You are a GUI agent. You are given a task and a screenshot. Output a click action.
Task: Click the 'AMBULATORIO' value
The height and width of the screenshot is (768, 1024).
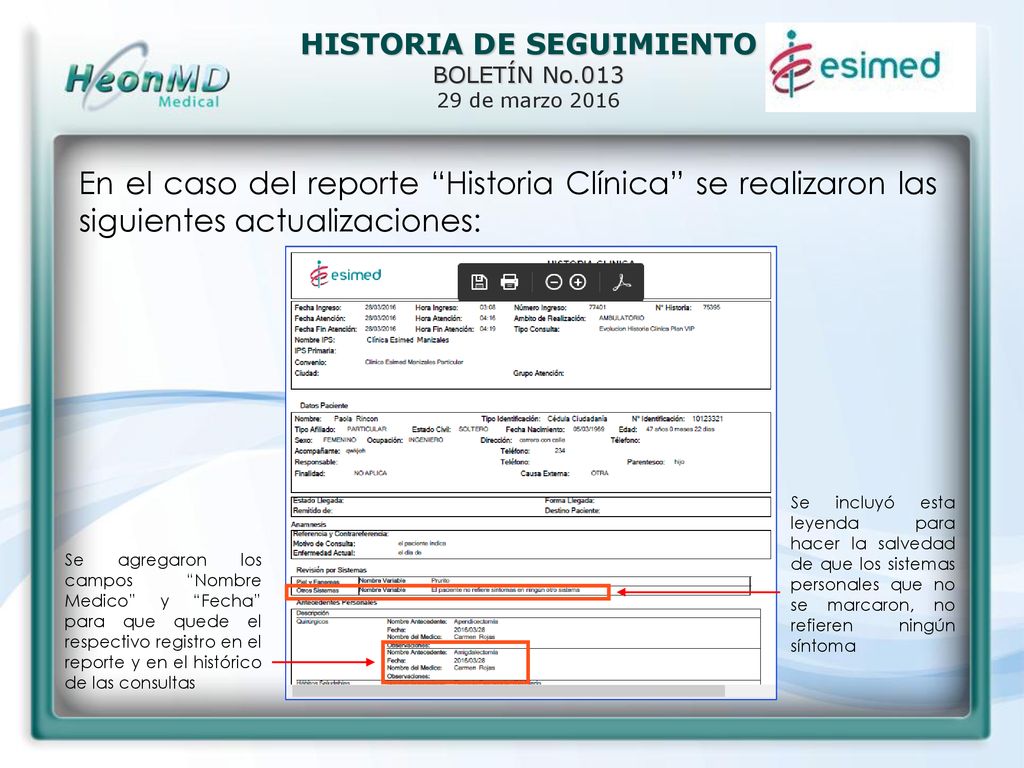622,318
